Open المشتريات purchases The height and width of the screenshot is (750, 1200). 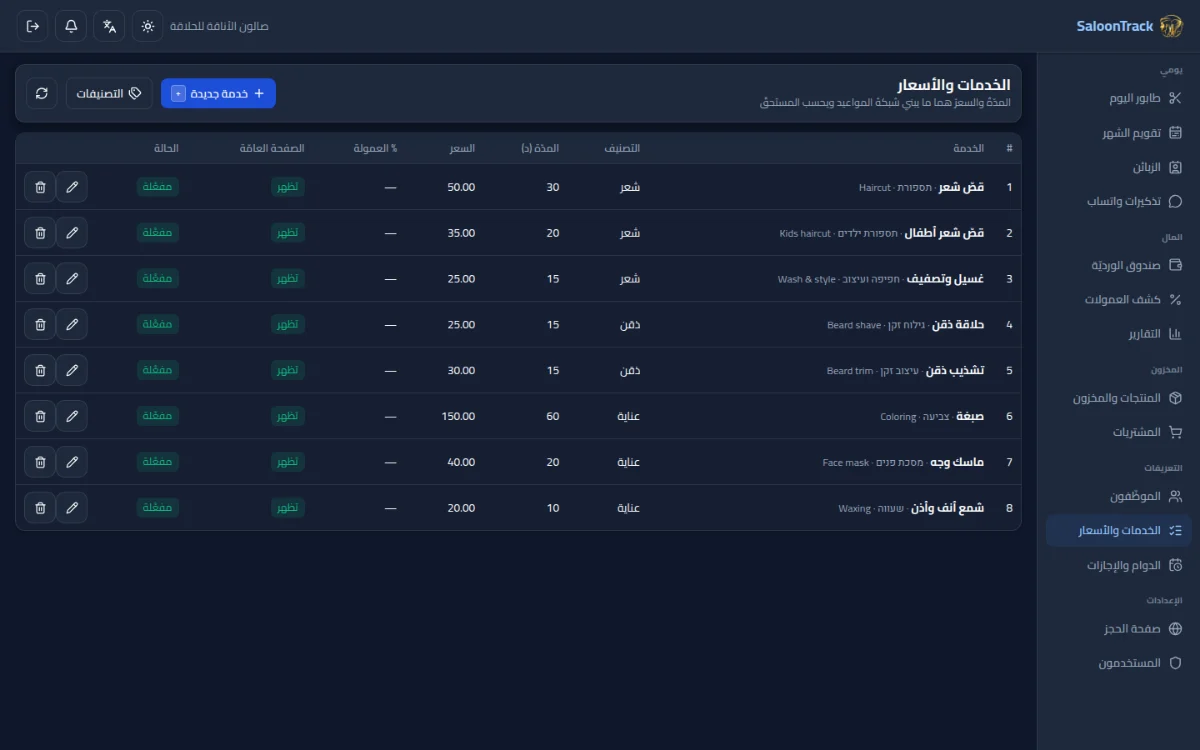tap(1119, 432)
